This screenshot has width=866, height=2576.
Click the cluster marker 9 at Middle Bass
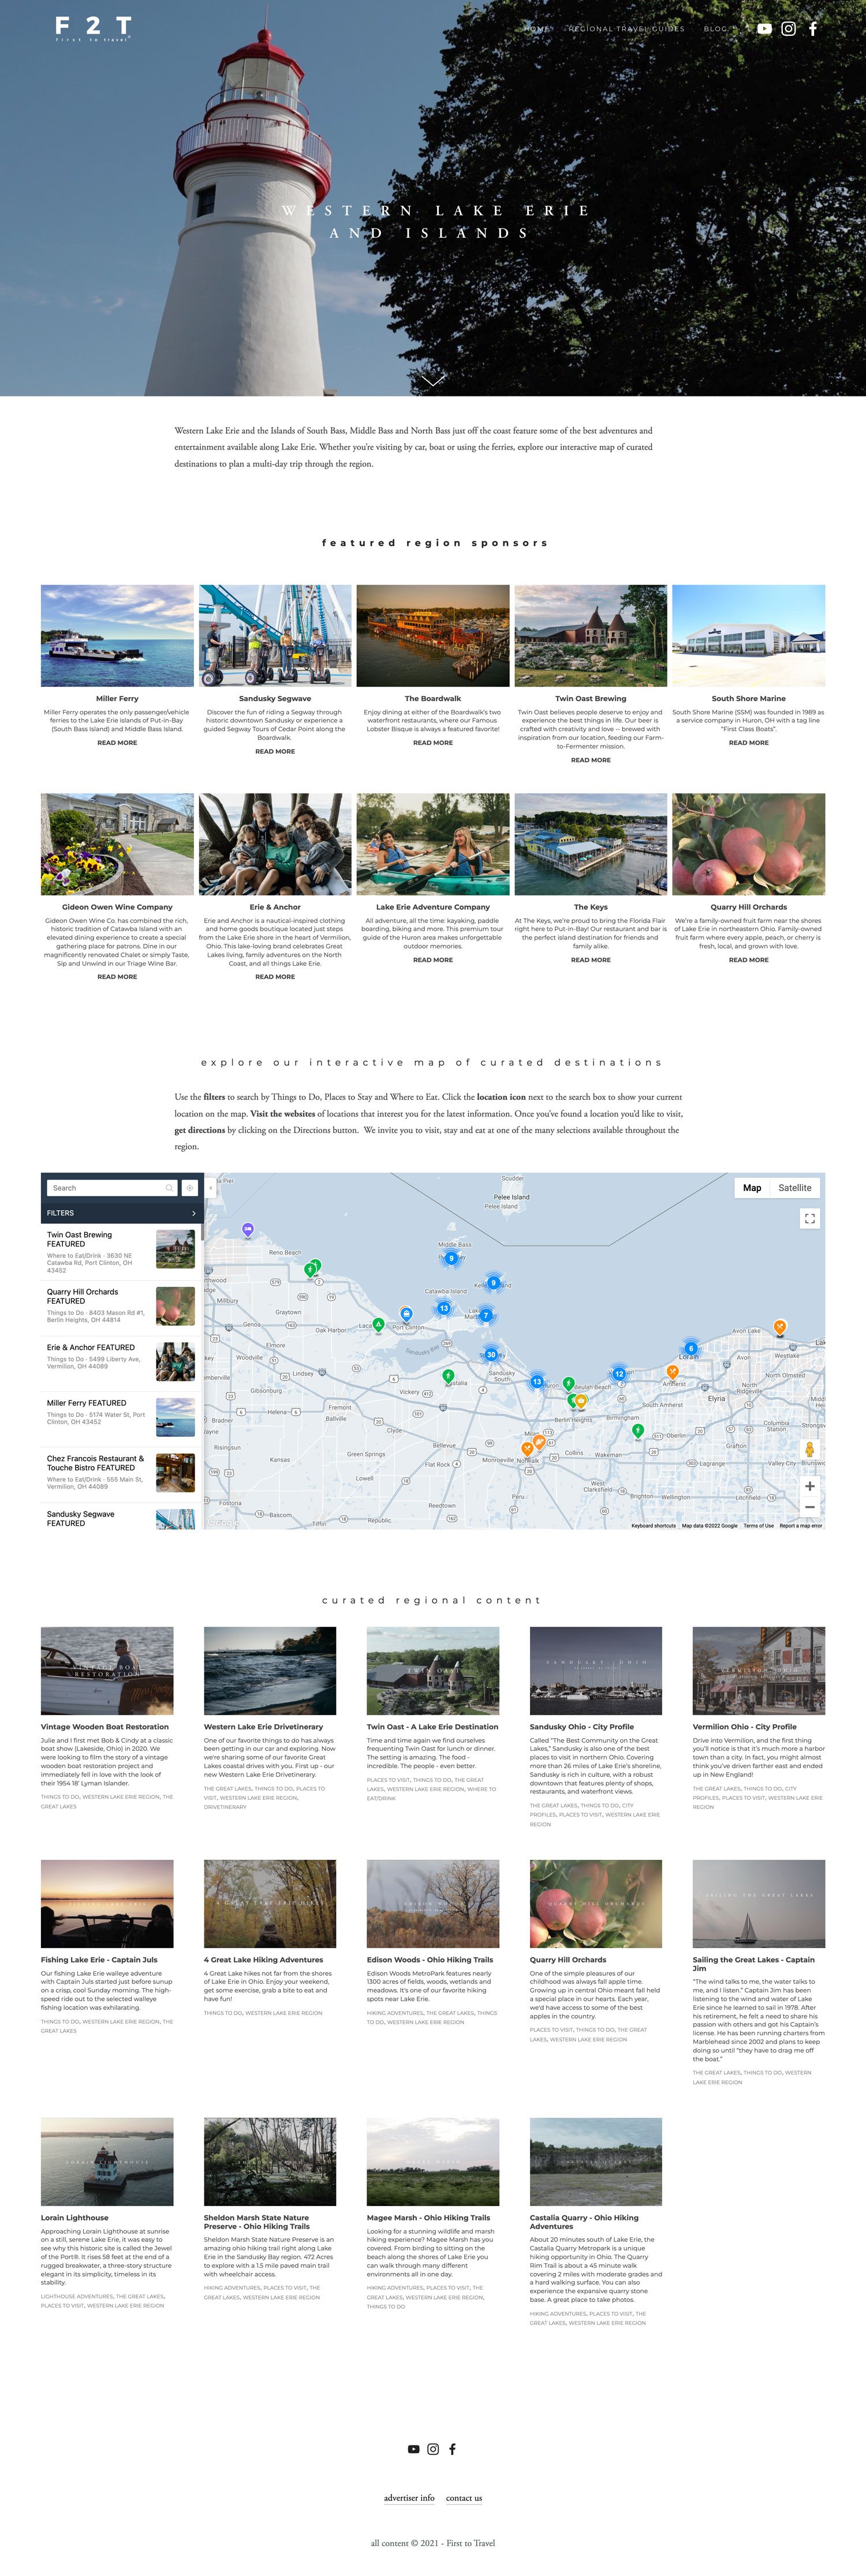451,1258
